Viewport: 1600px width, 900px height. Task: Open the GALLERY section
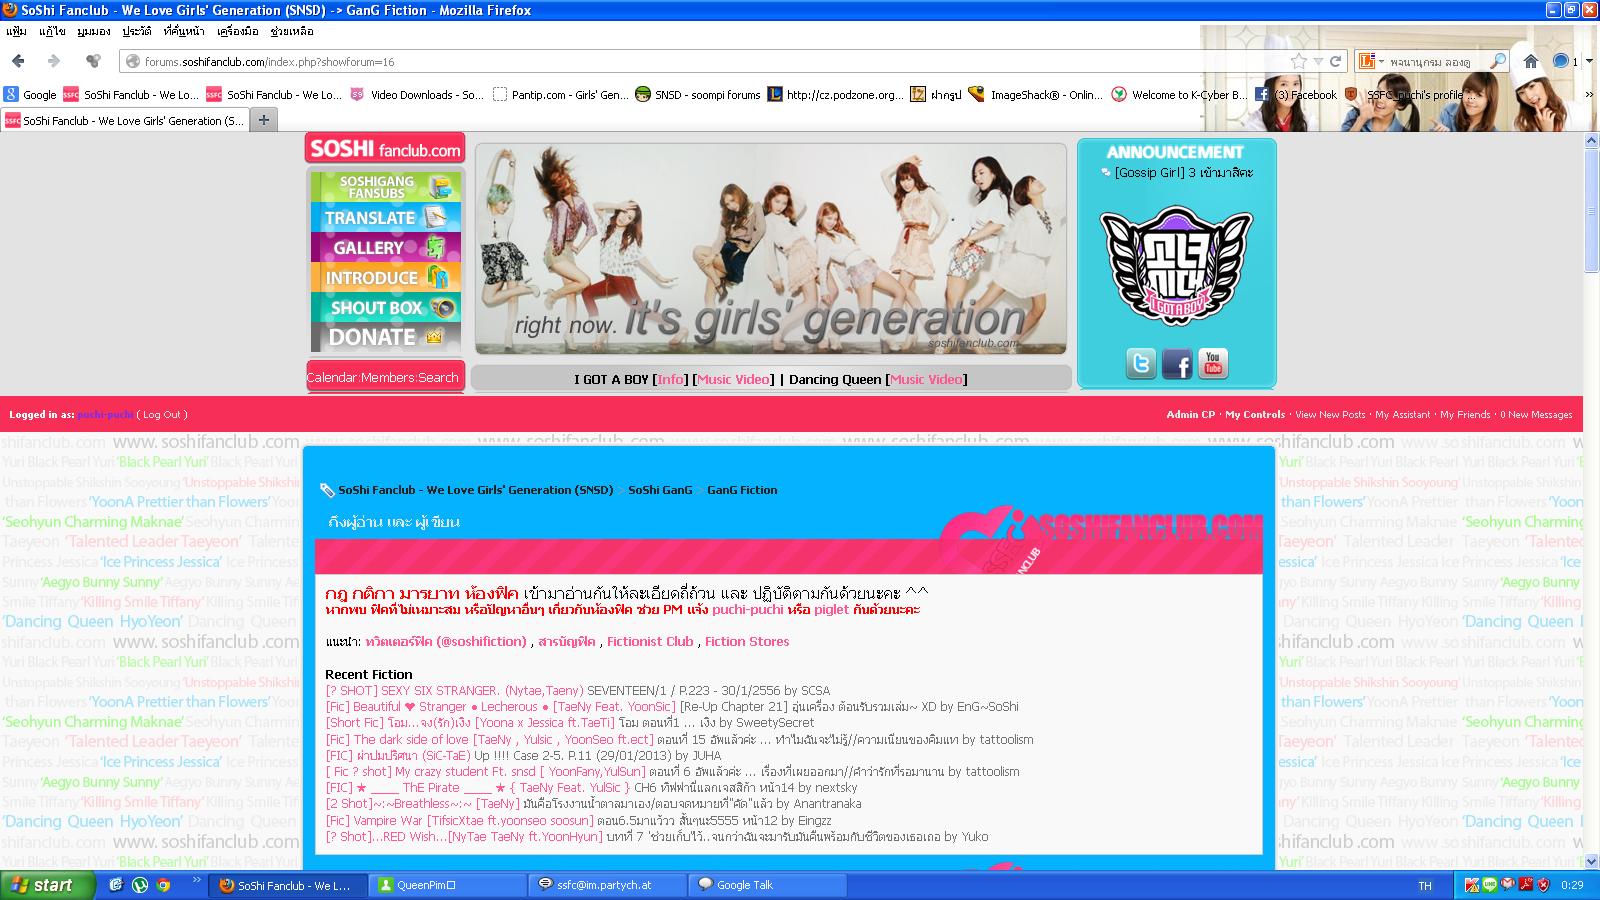tap(385, 247)
